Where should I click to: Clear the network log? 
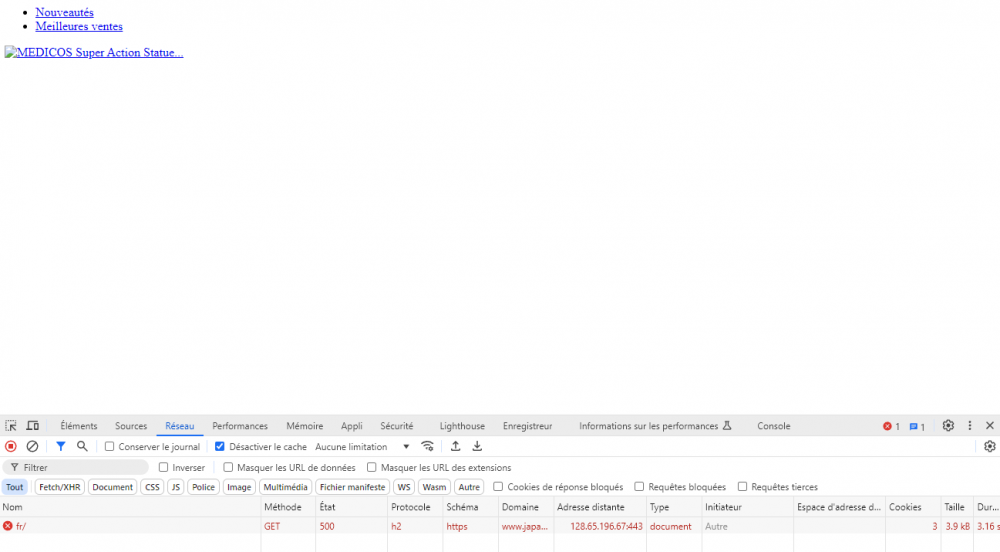[33, 446]
